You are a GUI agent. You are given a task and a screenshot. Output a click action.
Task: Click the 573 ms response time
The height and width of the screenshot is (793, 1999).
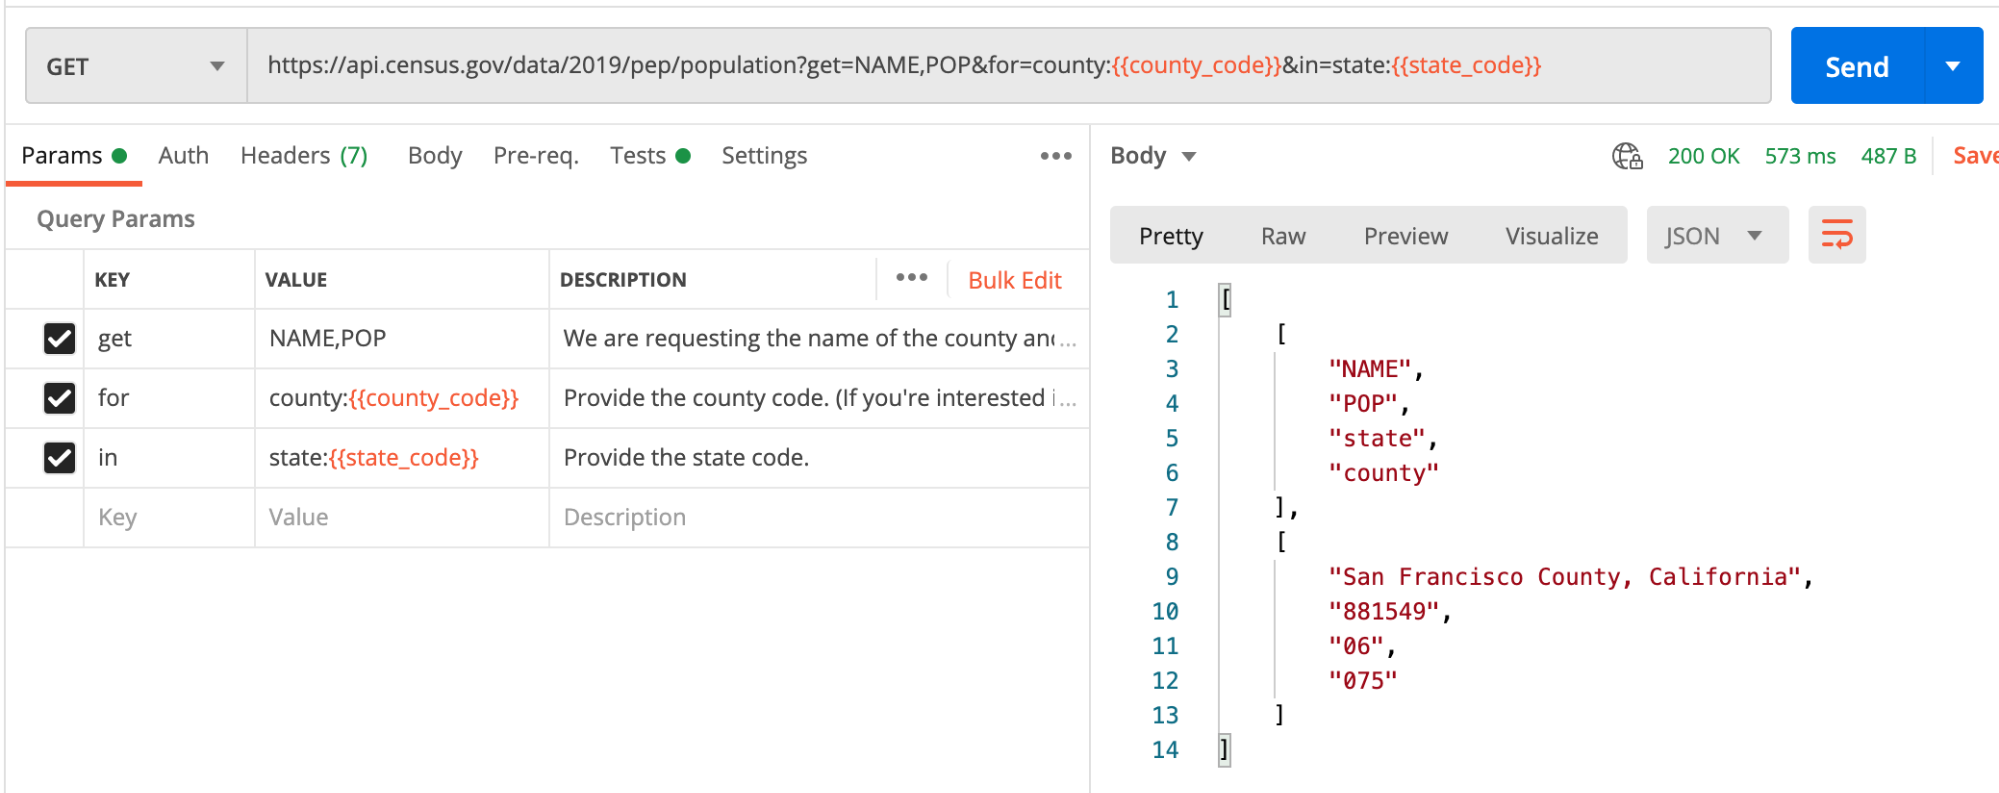[x=1800, y=156]
